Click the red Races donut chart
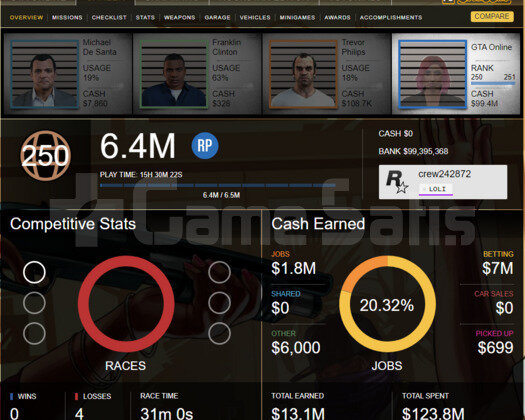 tap(126, 304)
